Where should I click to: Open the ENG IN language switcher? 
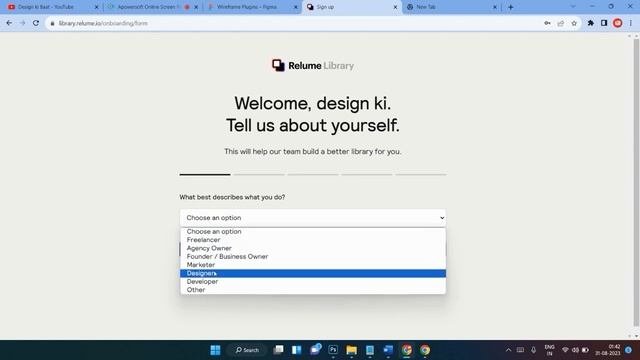[549, 350]
